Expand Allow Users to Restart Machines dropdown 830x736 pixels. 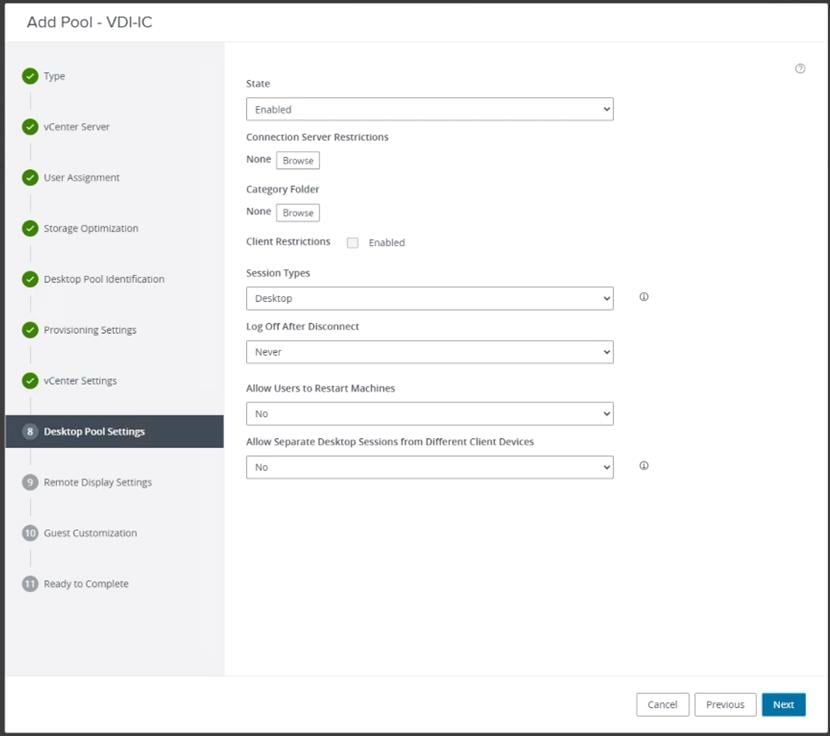[429, 413]
